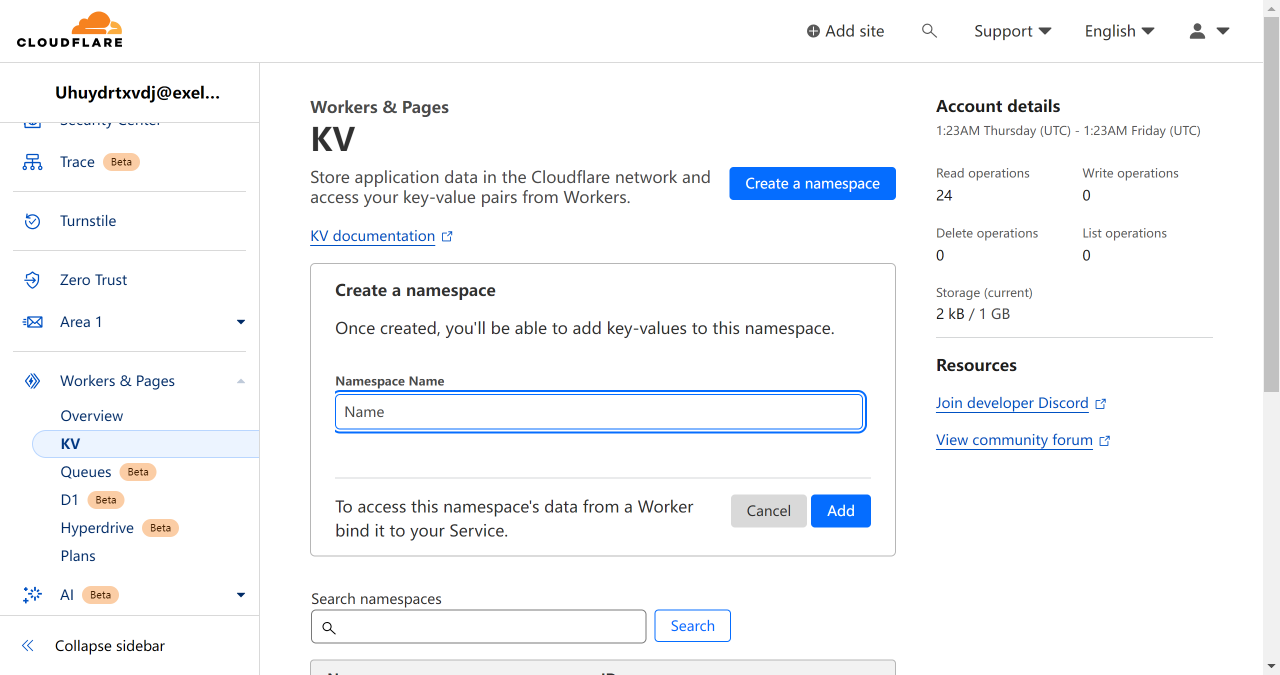Click the Zero Trust shield icon
The width and height of the screenshot is (1280, 675).
tap(32, 280)
